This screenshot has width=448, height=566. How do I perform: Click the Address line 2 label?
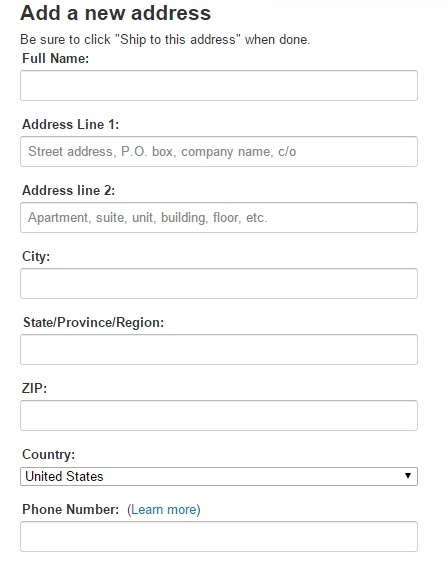tap(69, 190)
